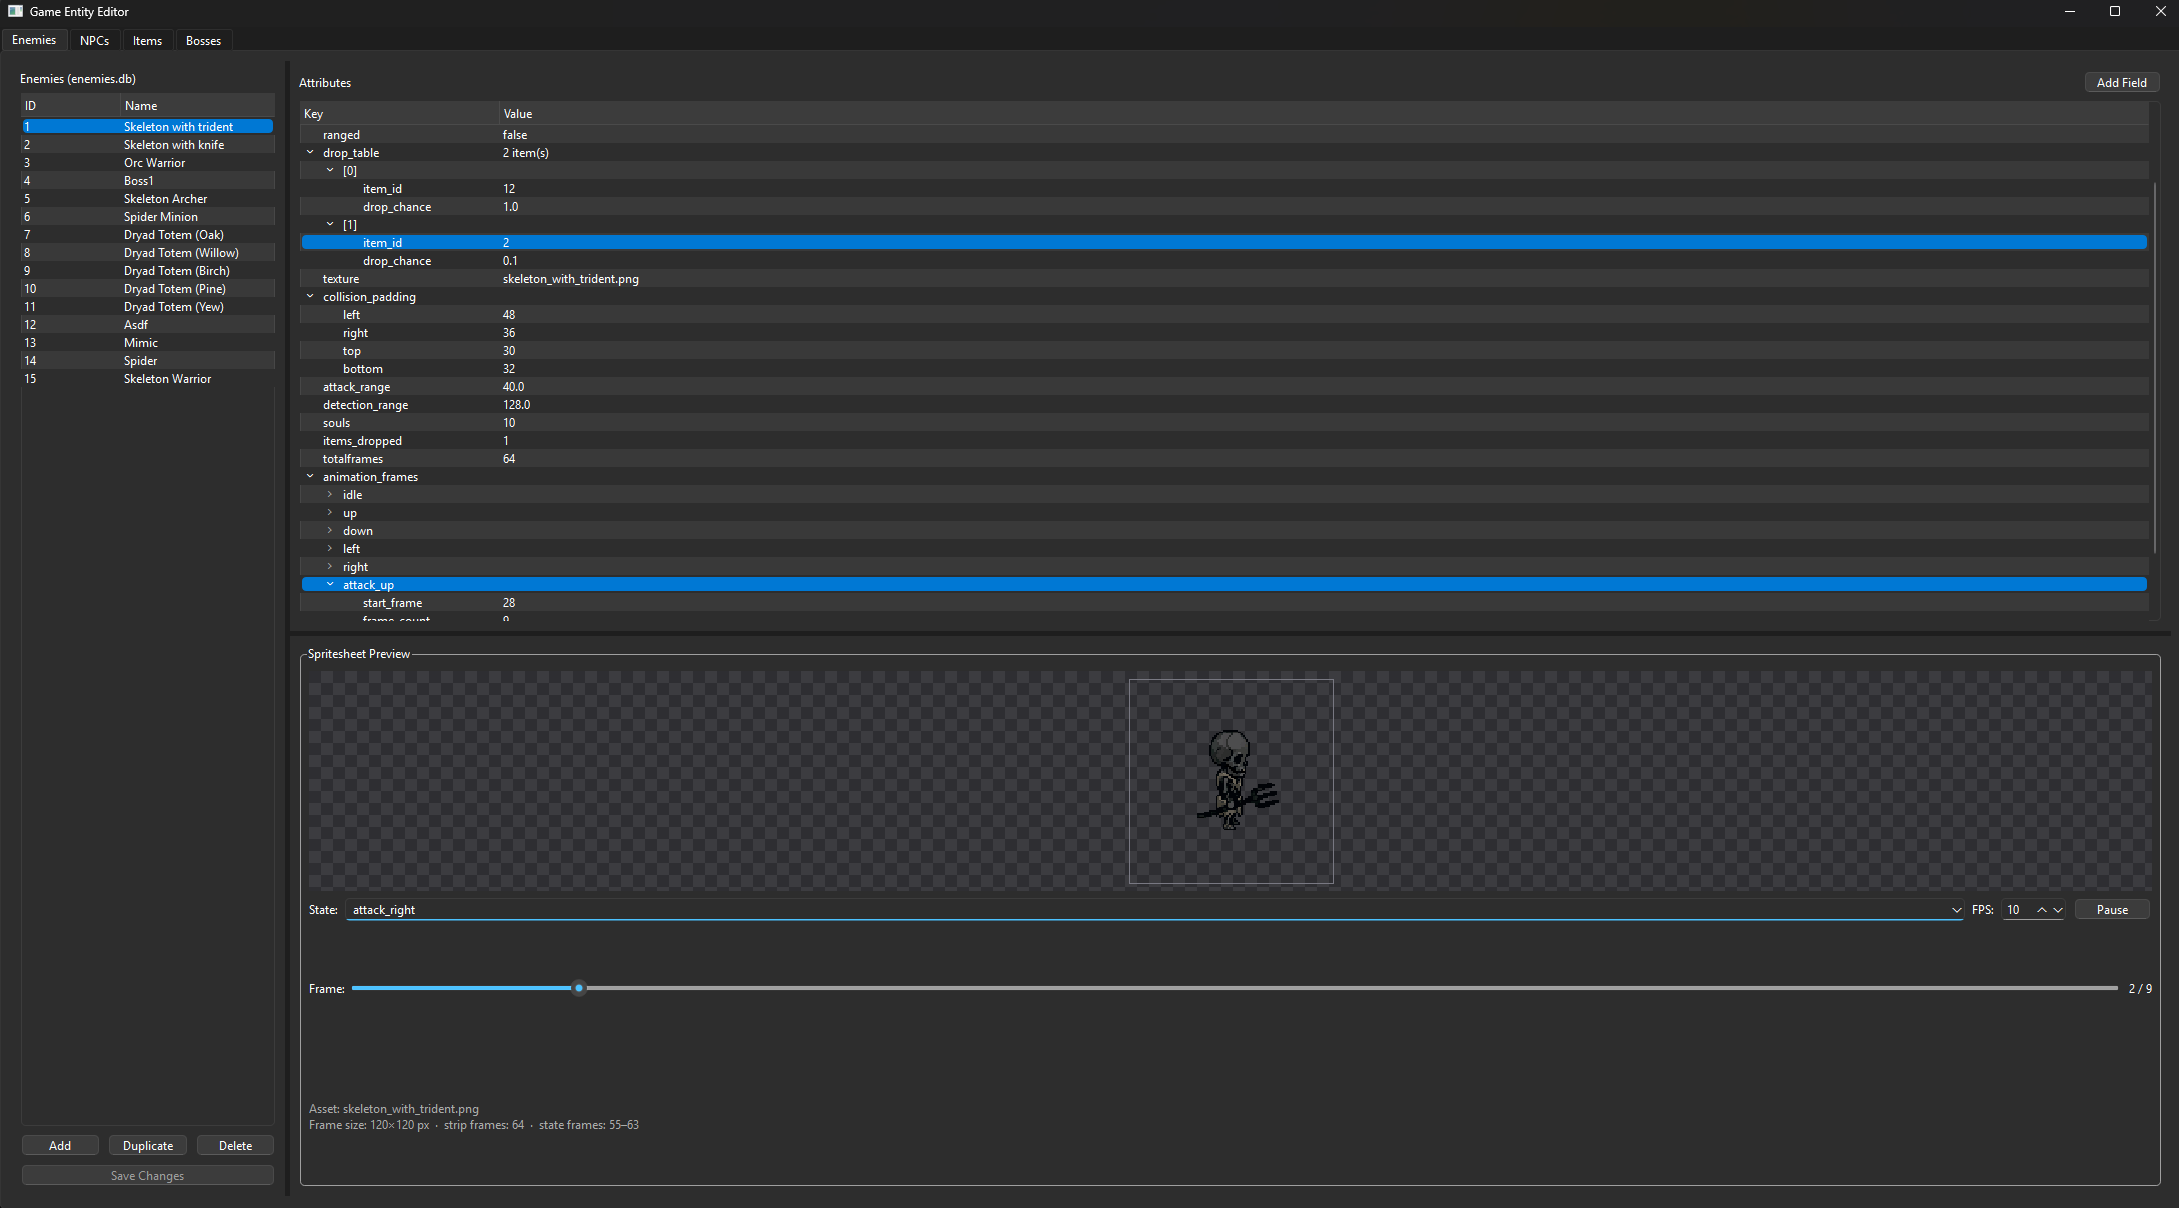This screenshot has height=1208, width=2179.
Task: Select Skeleton Warrior row
Action: pyautogui.click(x=147, y=379)
